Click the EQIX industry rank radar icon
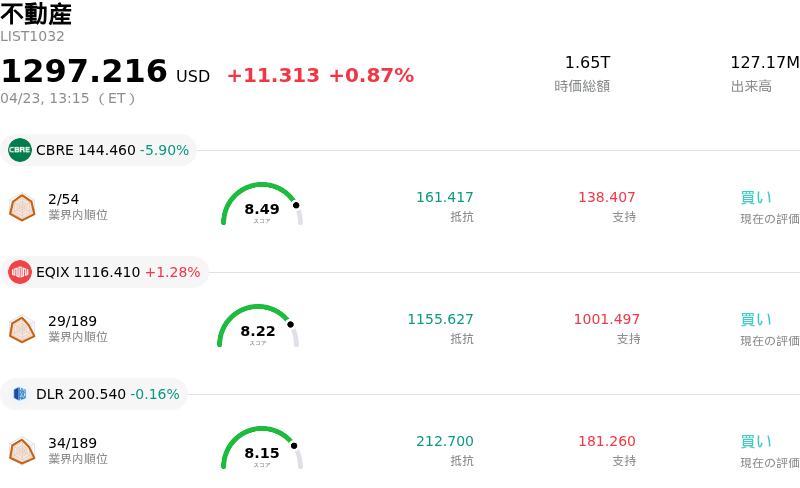 pyautogui.click(x=22, y=329)
